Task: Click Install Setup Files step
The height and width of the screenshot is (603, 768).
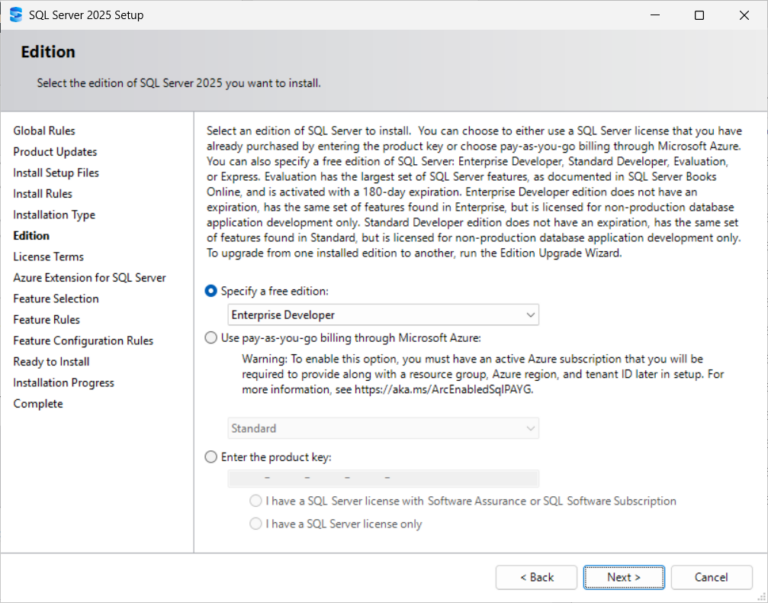Action: 56,173
